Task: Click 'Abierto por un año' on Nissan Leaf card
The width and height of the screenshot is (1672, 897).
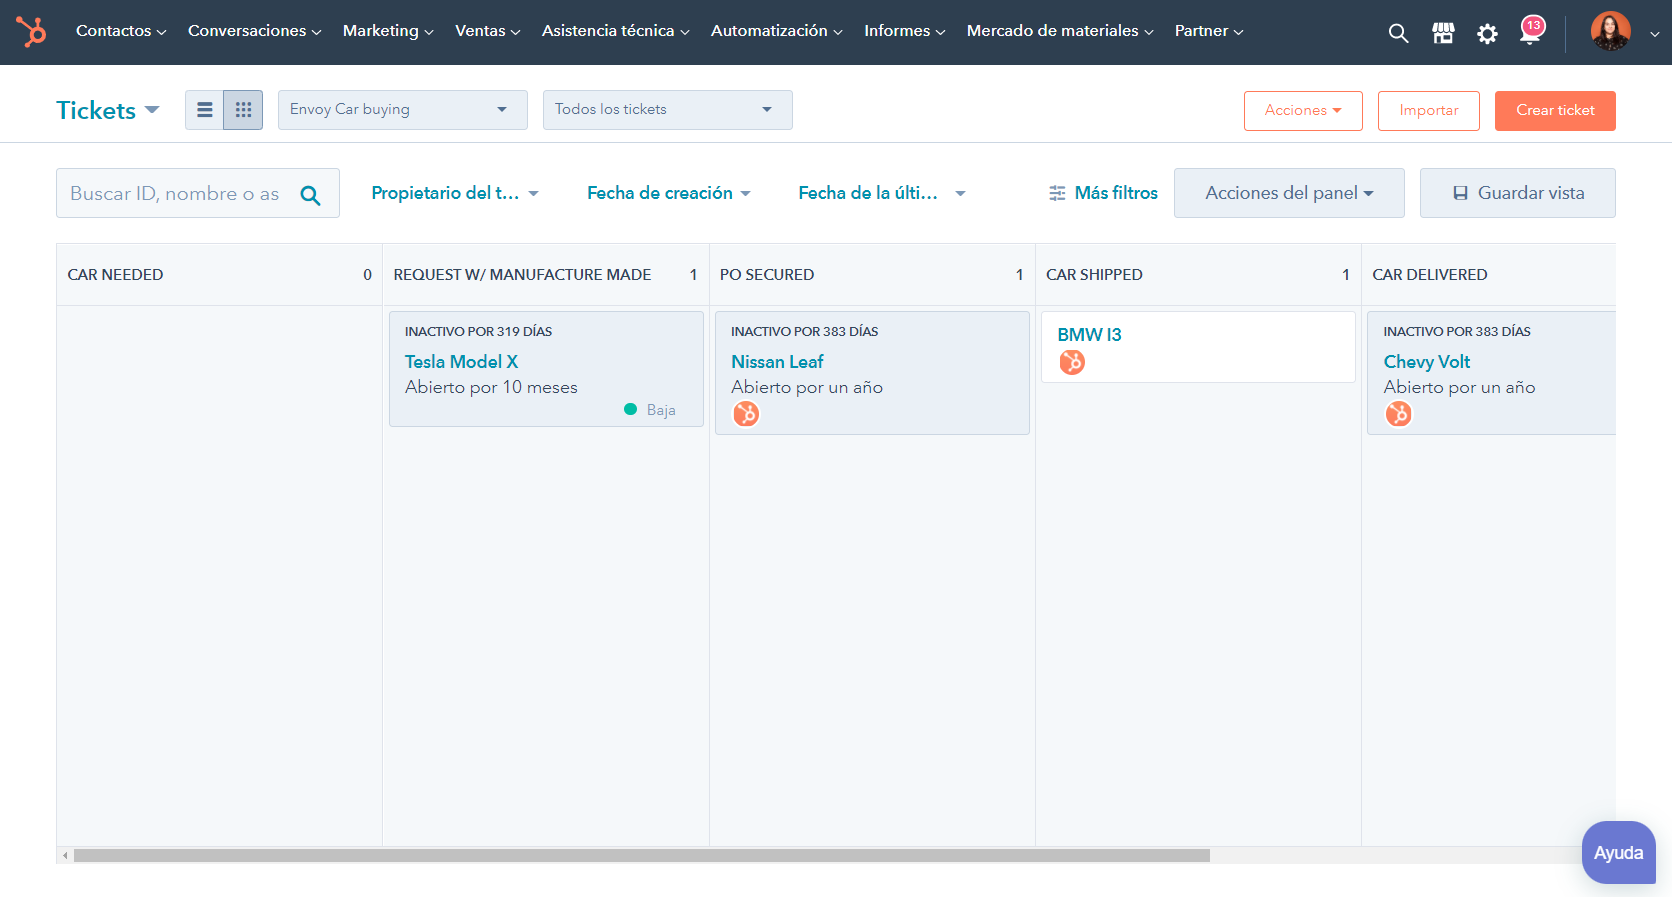Action: pyautogui.click(x=807, y=388)
